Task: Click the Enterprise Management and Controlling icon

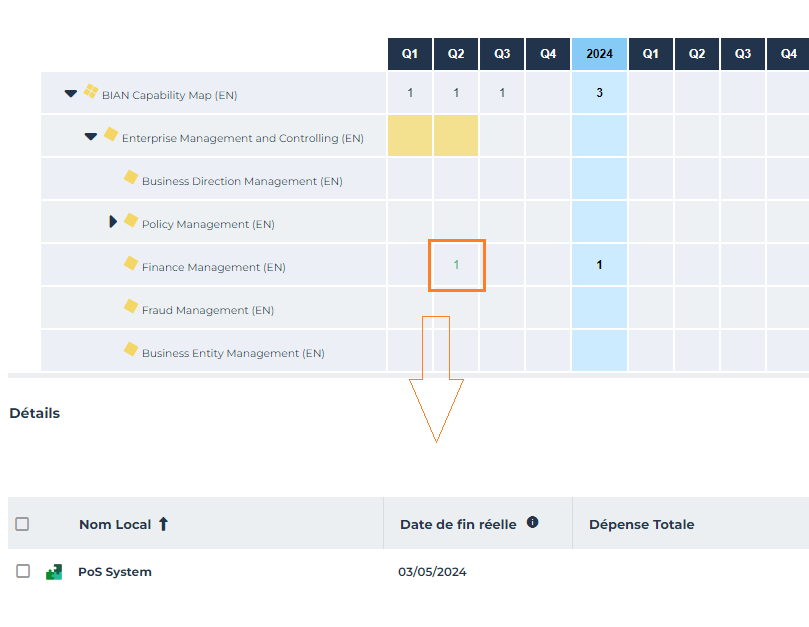Action: tap(110, 135)
